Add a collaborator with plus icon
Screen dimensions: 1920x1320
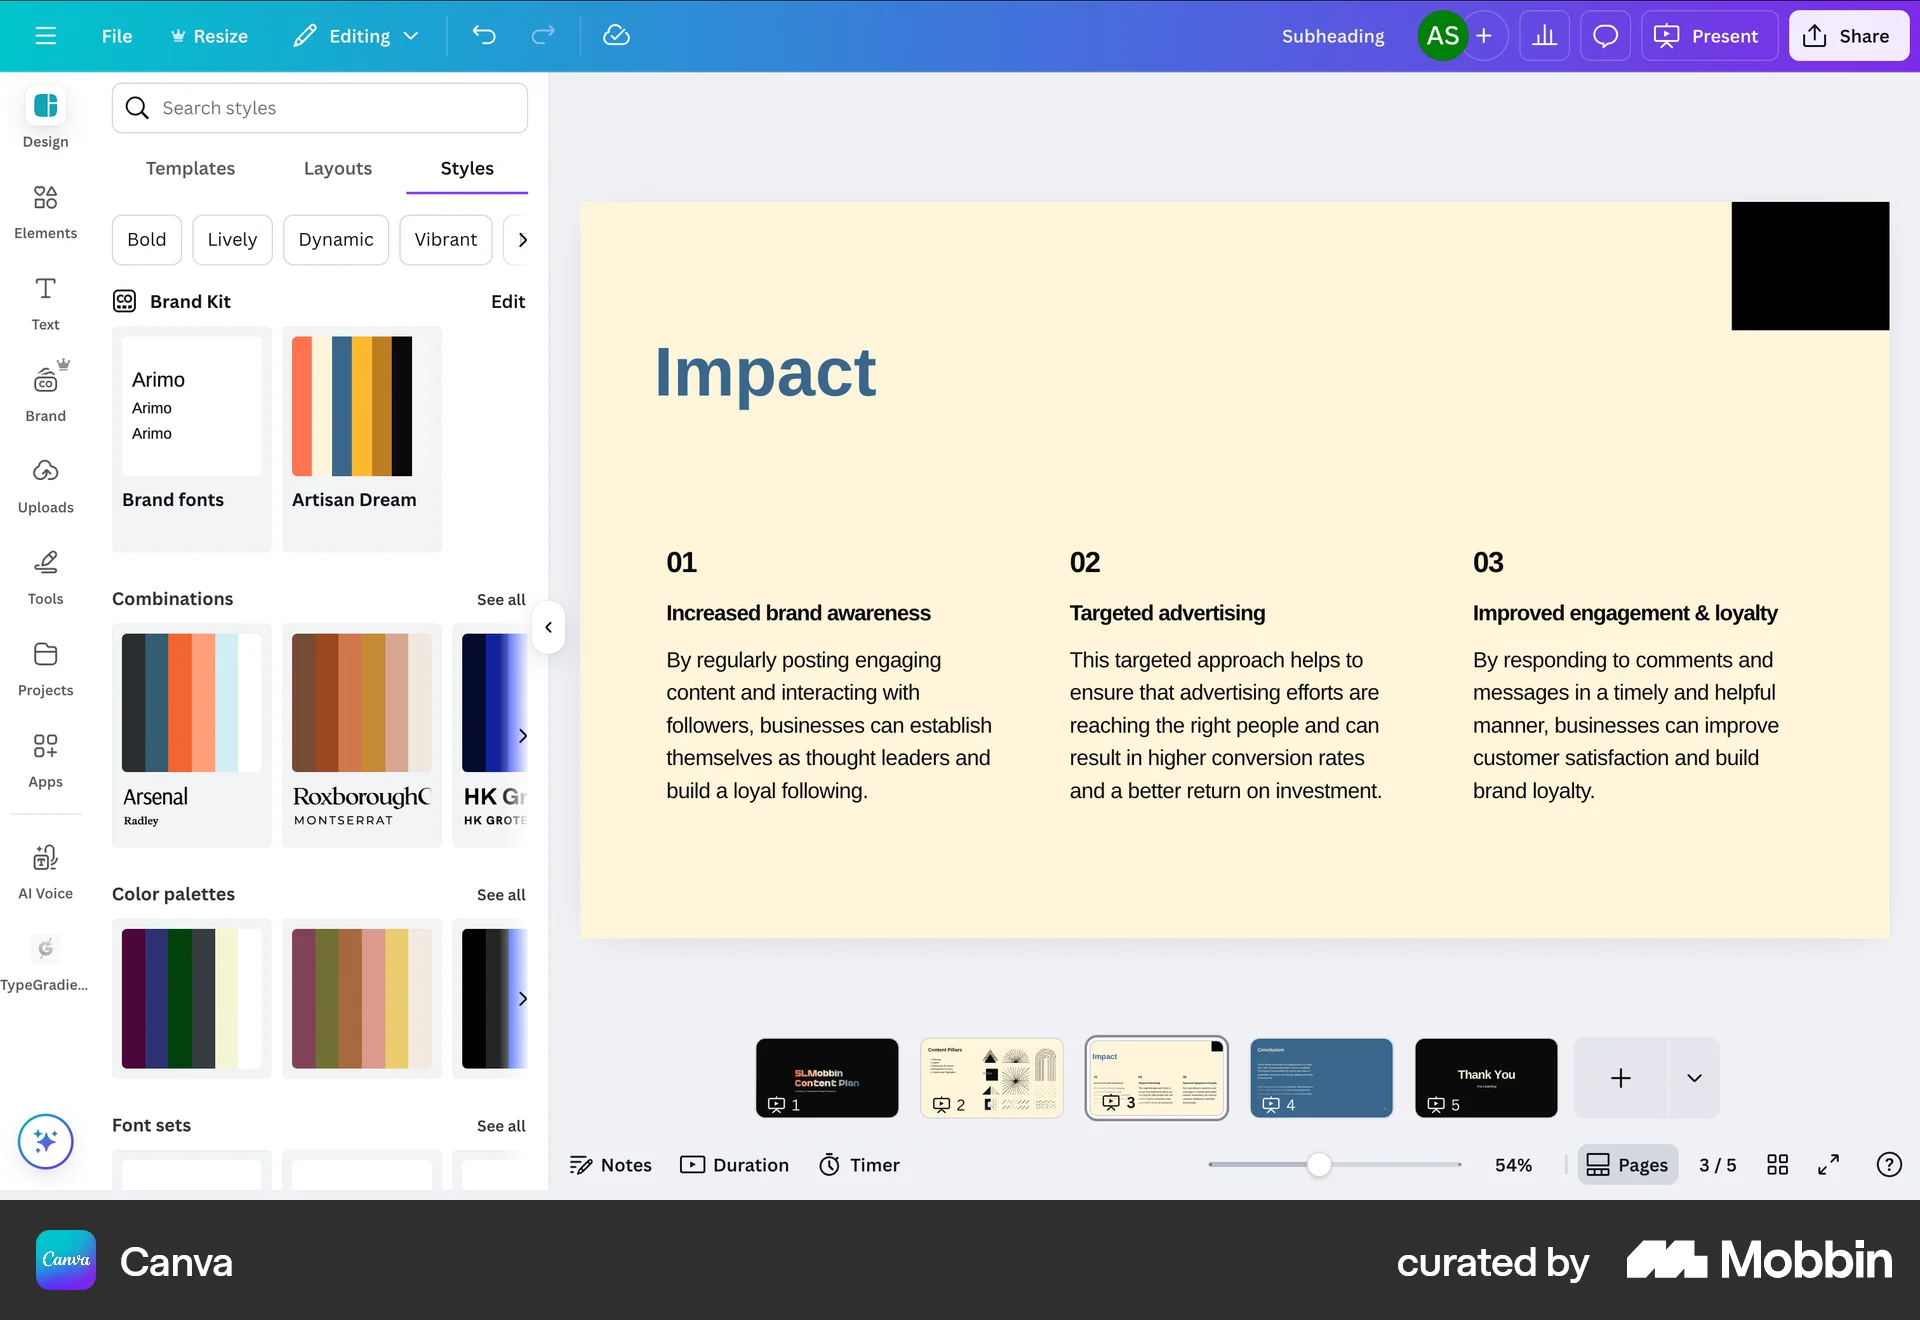[x=1485, y=36]
